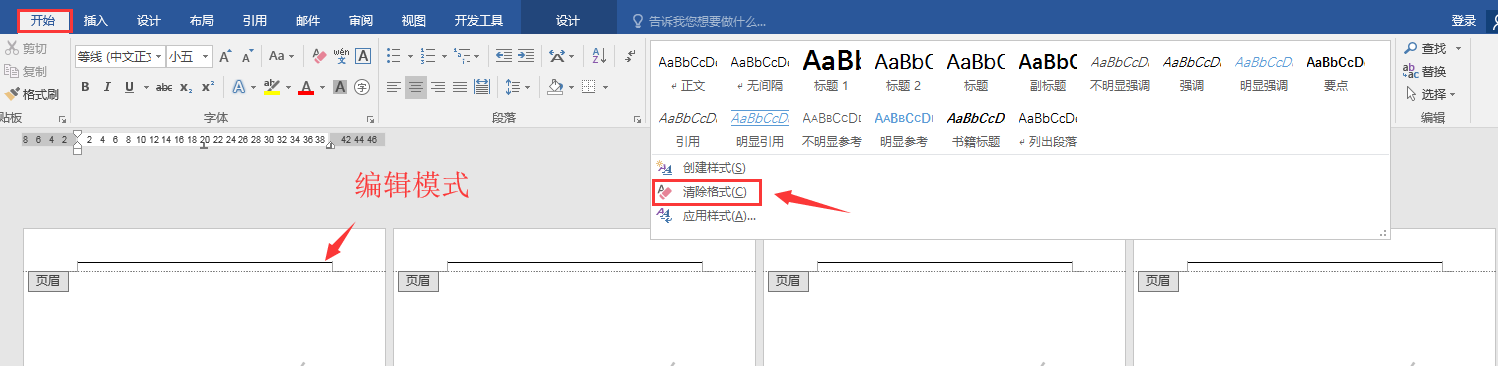Click the eraser clear-formatting icon in font group
The width and height of the screenshot is (1498, 366).
(x=319, y=56)
